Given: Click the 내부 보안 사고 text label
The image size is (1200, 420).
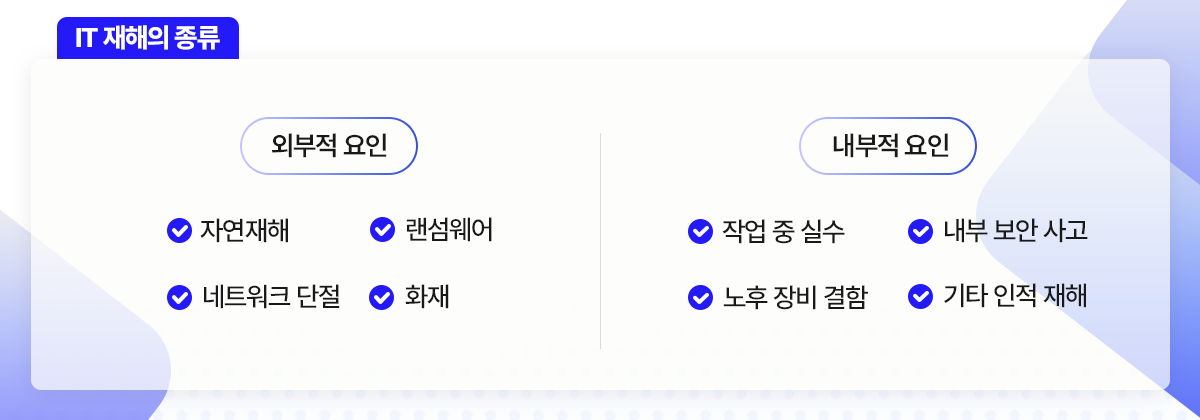Looking at the screenshot, I should pos(1014,231).
